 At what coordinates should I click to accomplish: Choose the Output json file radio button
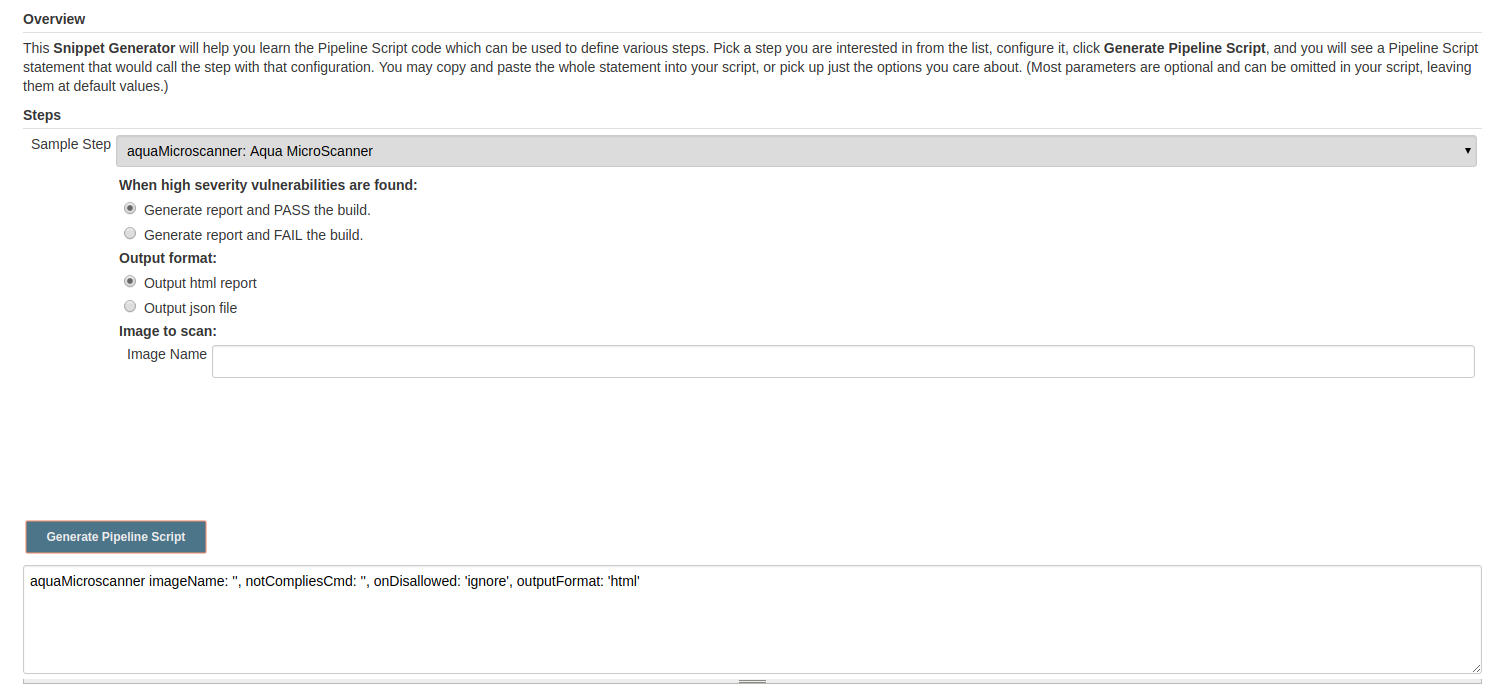pyautogui.click(x=130, y=307)
